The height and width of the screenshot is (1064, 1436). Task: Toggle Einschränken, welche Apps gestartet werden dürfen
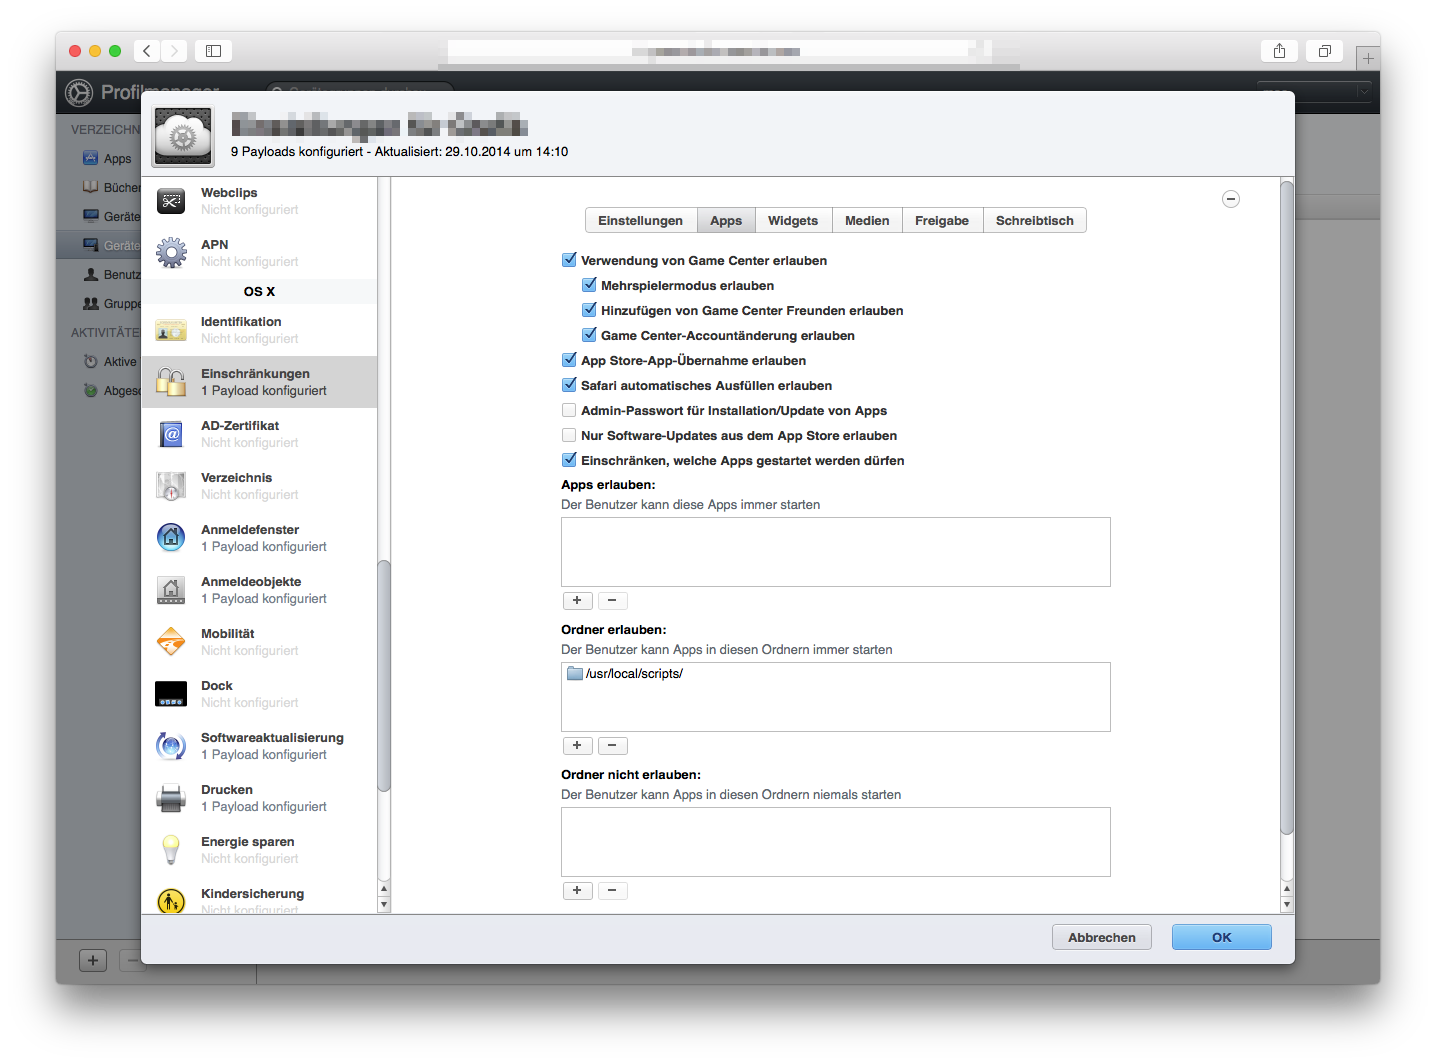click(x=569, y=460)
